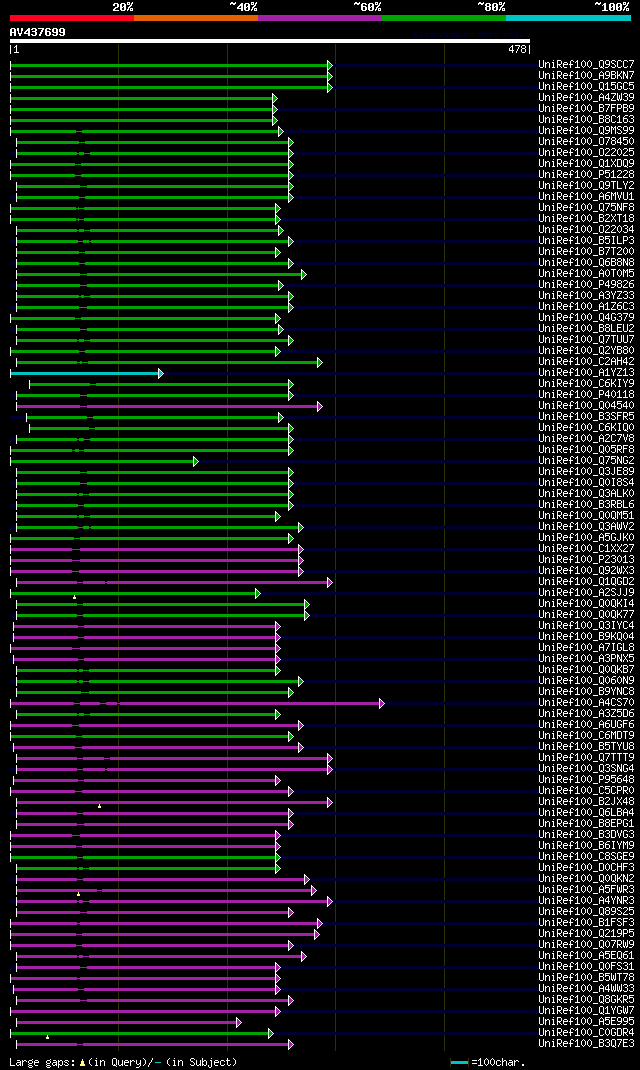640x1070 pixels.
Task: Select the UniRef100_B8EPG1 label
Action: 586,824
